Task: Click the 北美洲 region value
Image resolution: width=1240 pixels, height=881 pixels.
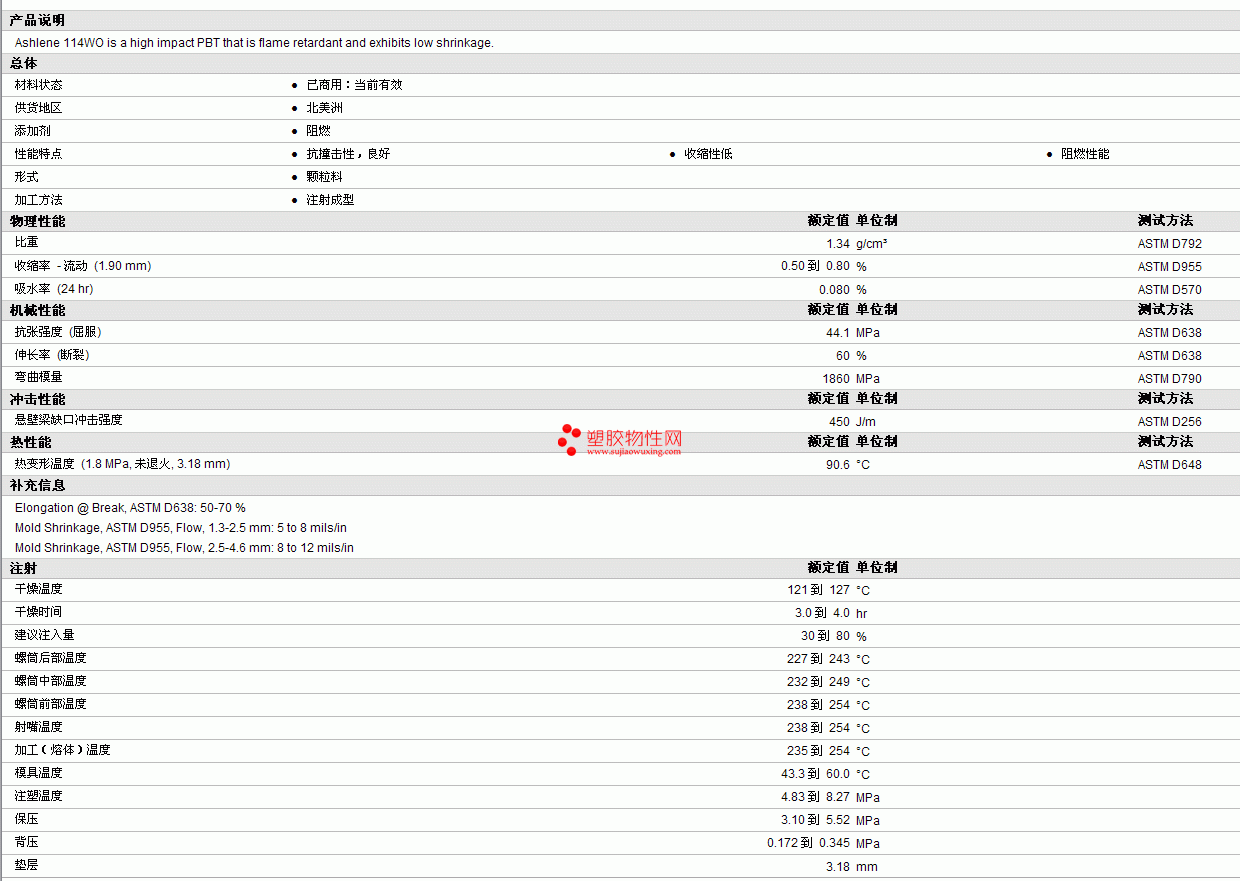Action: click(x=324, y=108)
